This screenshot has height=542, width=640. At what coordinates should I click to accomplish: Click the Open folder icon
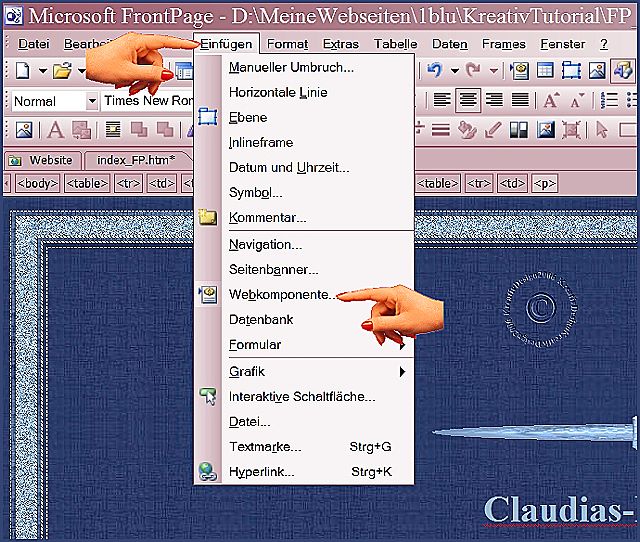point(62,71)
